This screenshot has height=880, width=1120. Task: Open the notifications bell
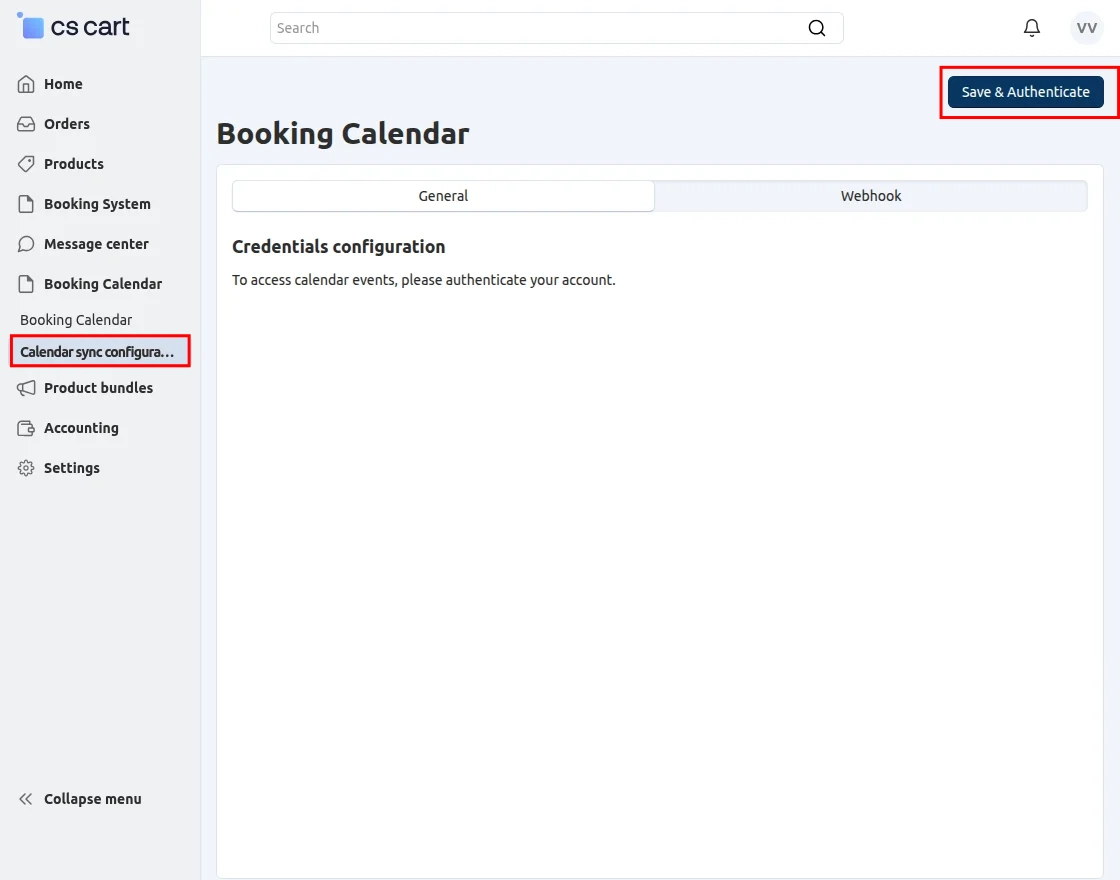point(1032,28)
